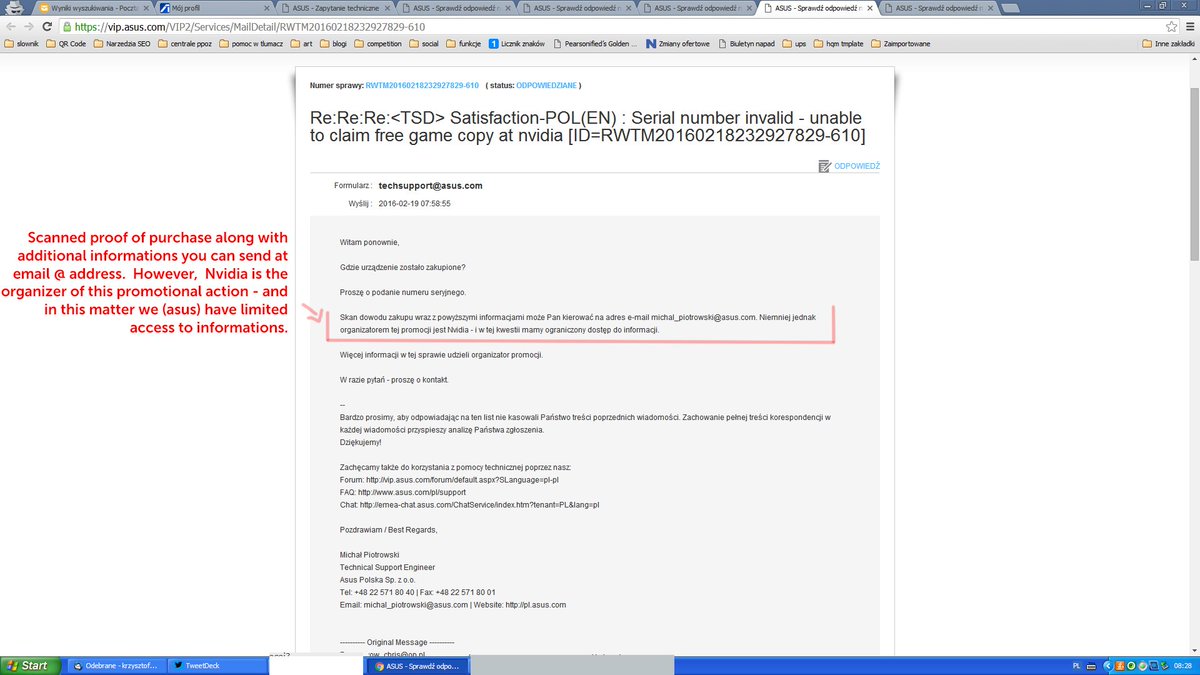Open the Chrome menu icon
Image resolution: width=1200 pixels, height=675 pixels.
1189,27
